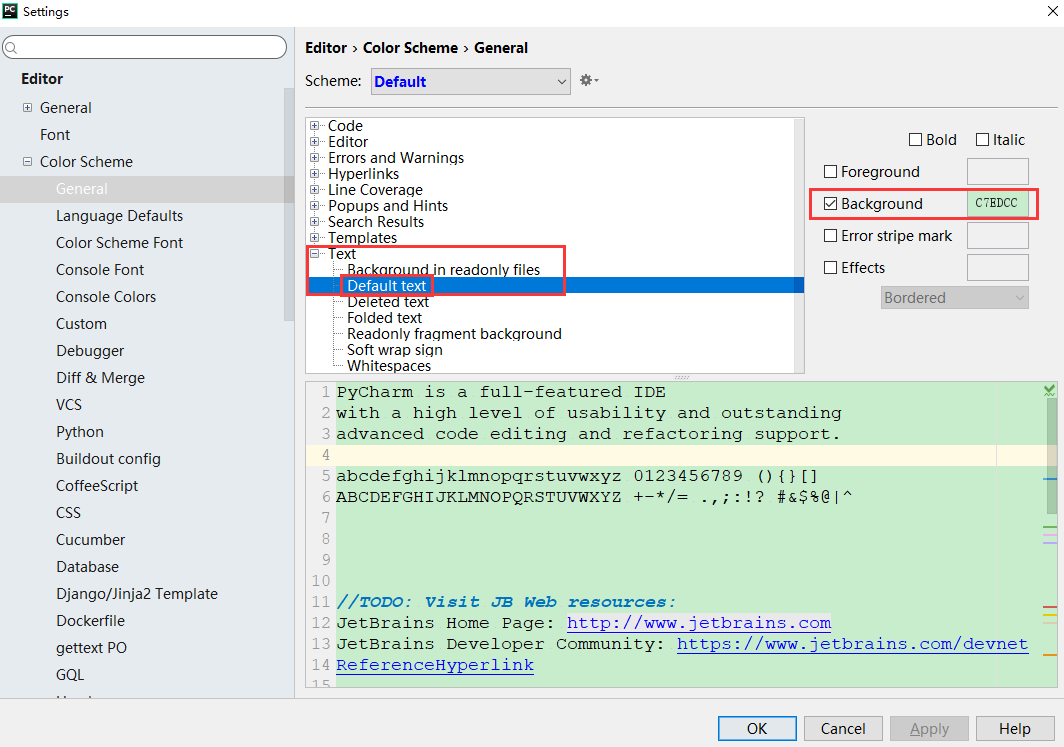Screen dimensions: 1064x747
Task: Open Dockerfile color settings page
Action: [90, 621]
